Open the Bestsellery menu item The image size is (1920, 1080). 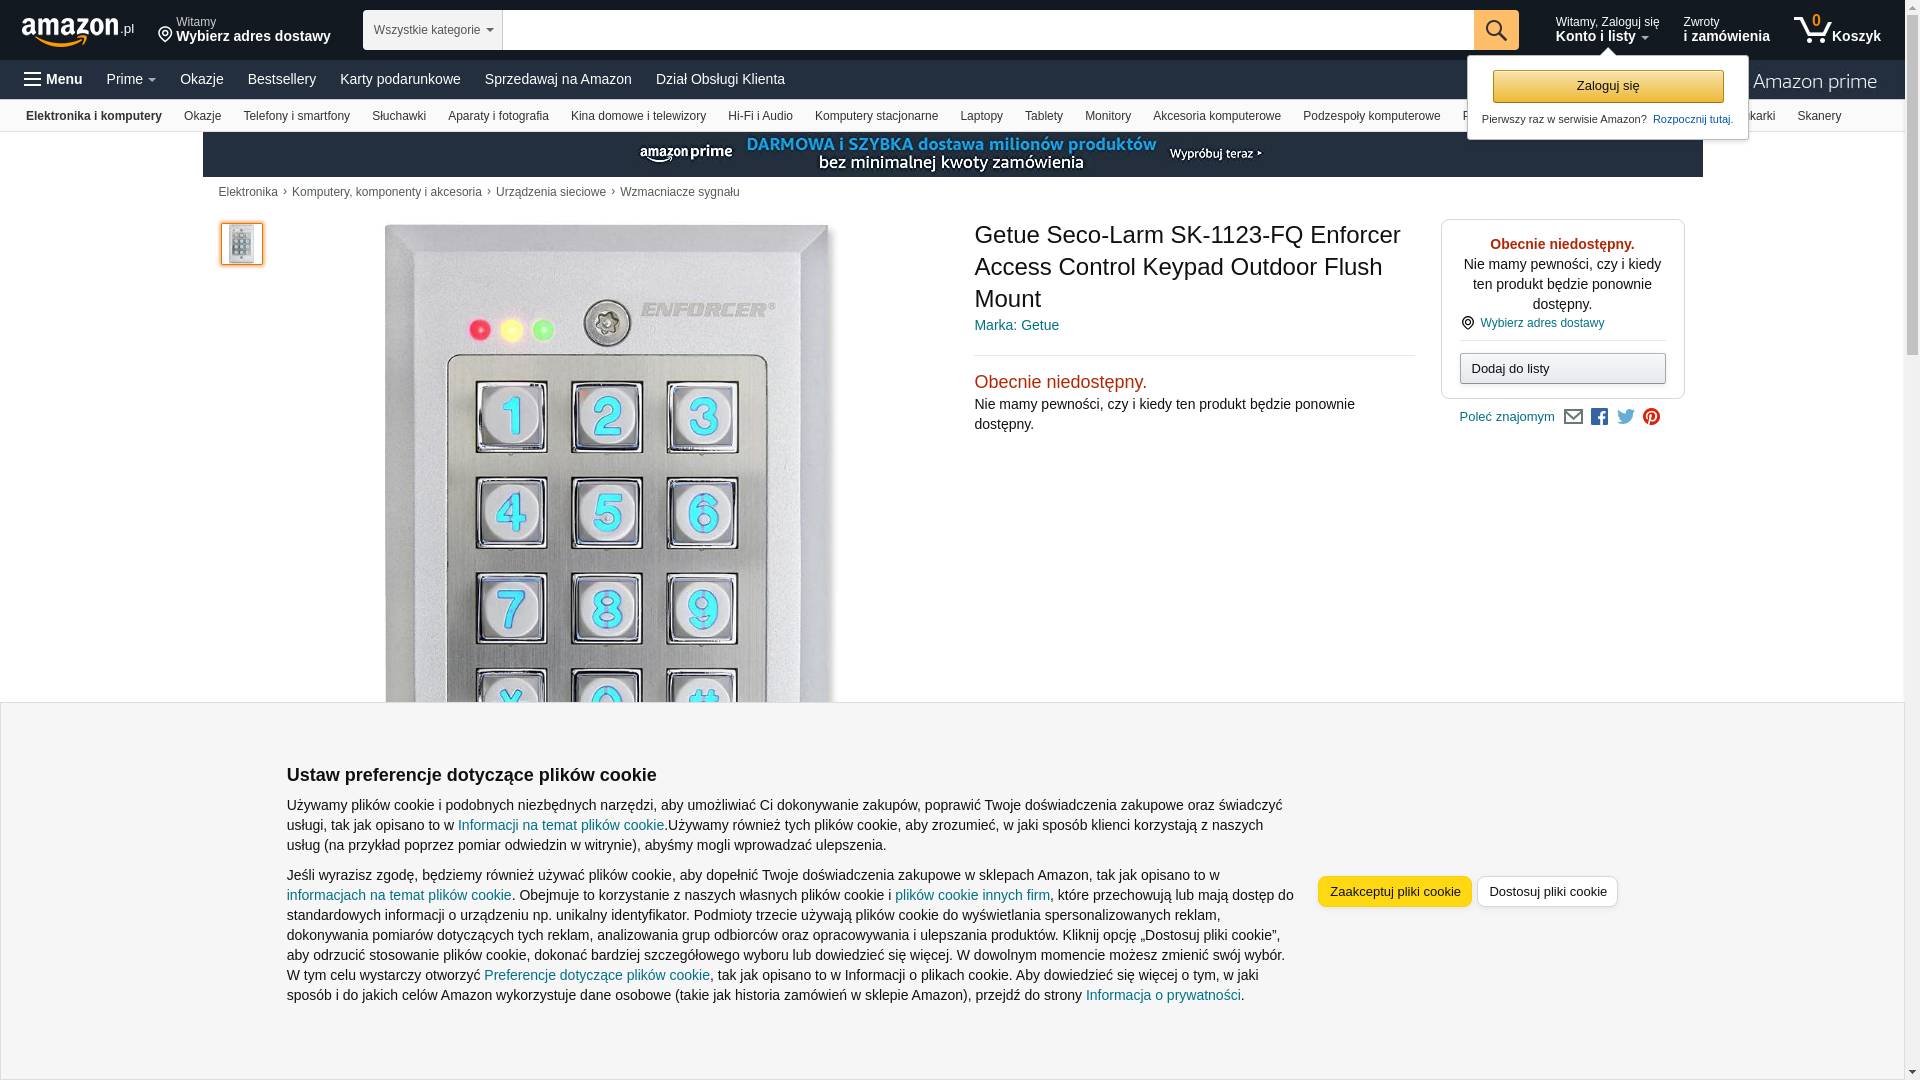(282, 79)
